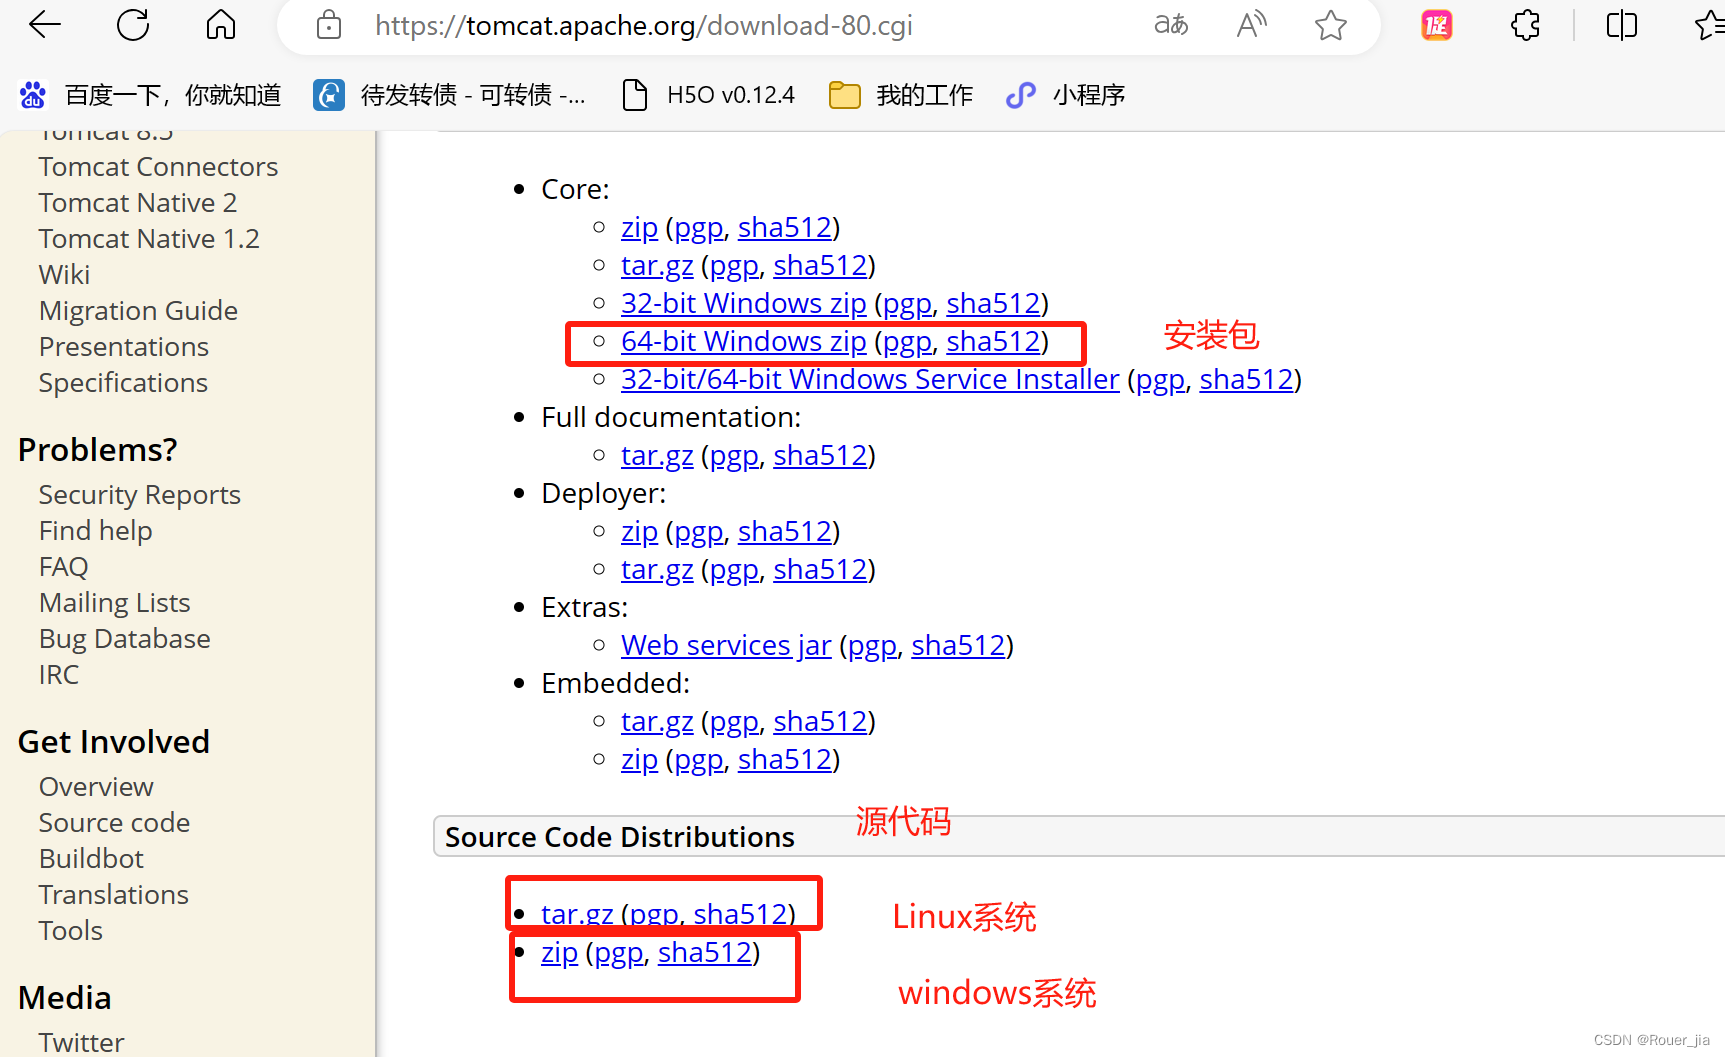
Task: Open pgp for Core zip
Action: click(699, 228)
